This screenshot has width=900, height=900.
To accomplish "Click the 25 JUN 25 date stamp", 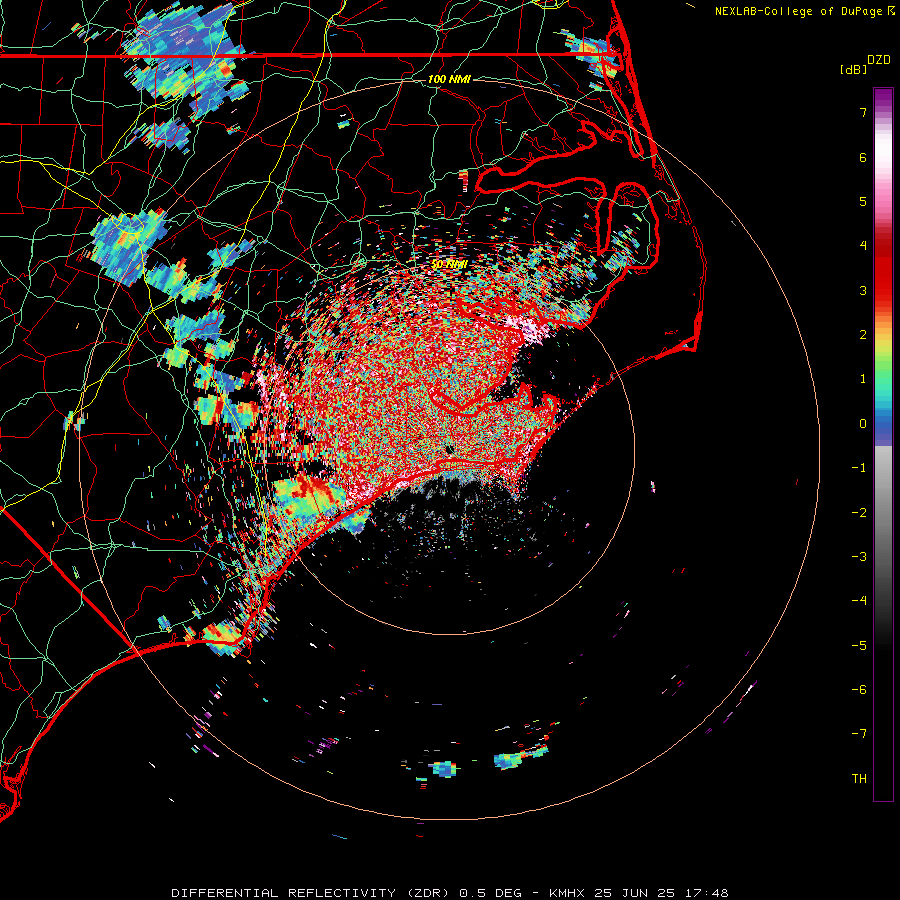I will click(634, 893).
